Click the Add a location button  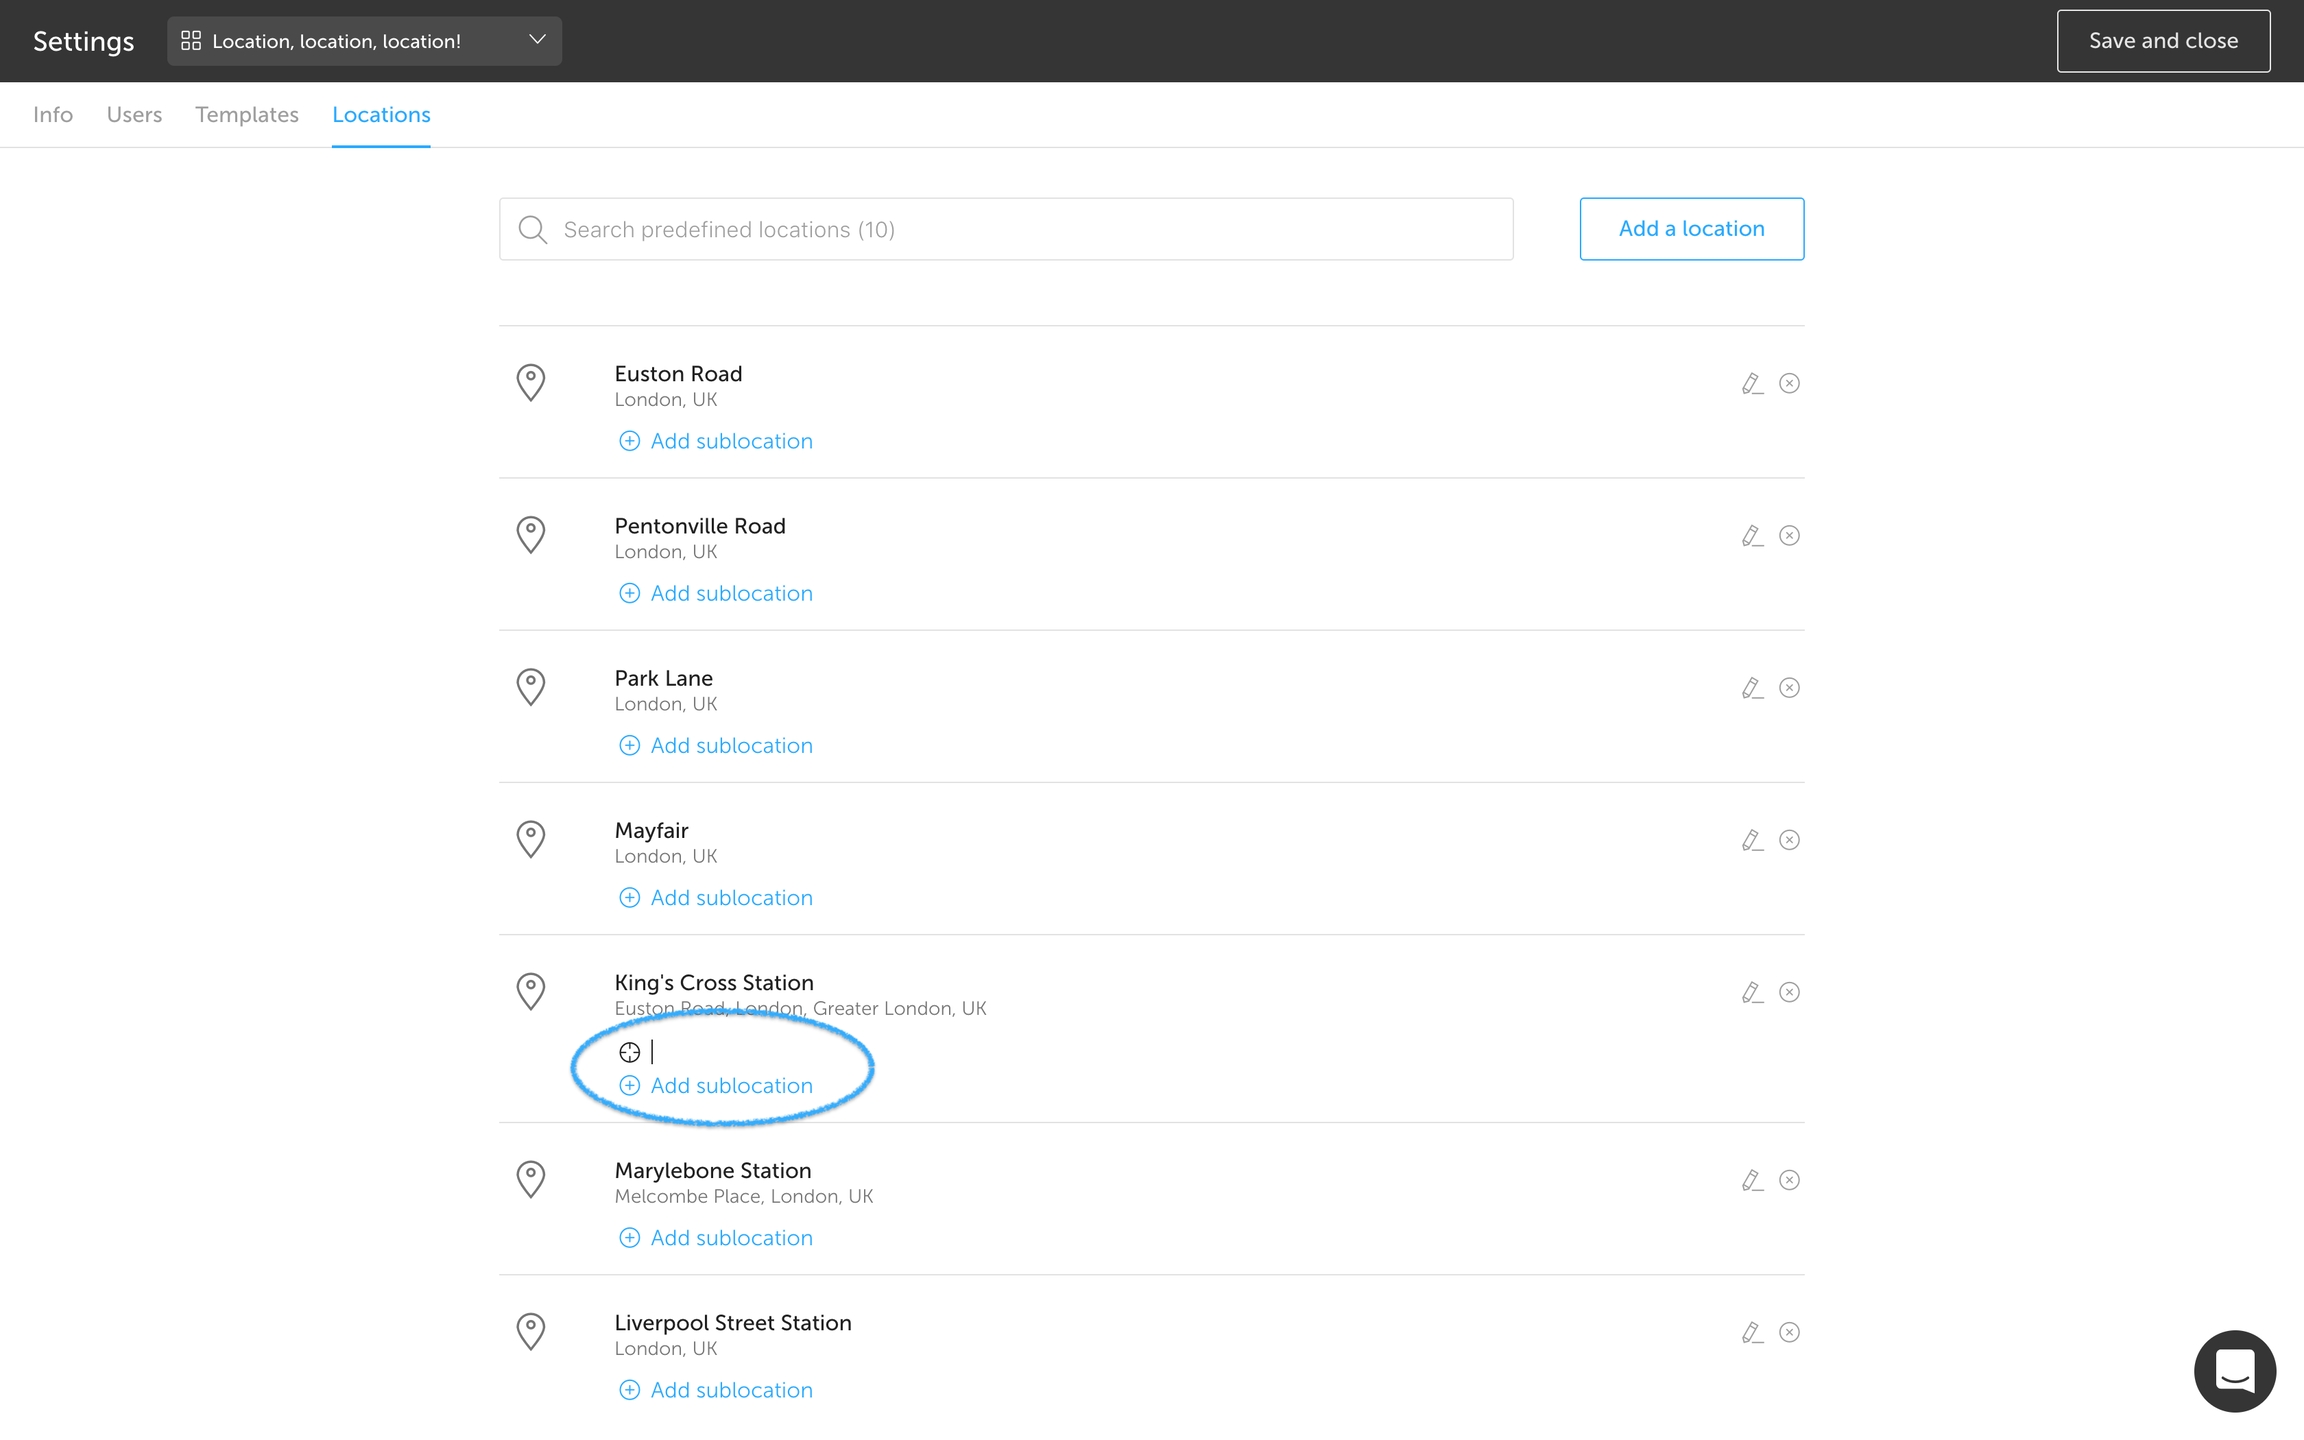click(x=1691, y=229)
